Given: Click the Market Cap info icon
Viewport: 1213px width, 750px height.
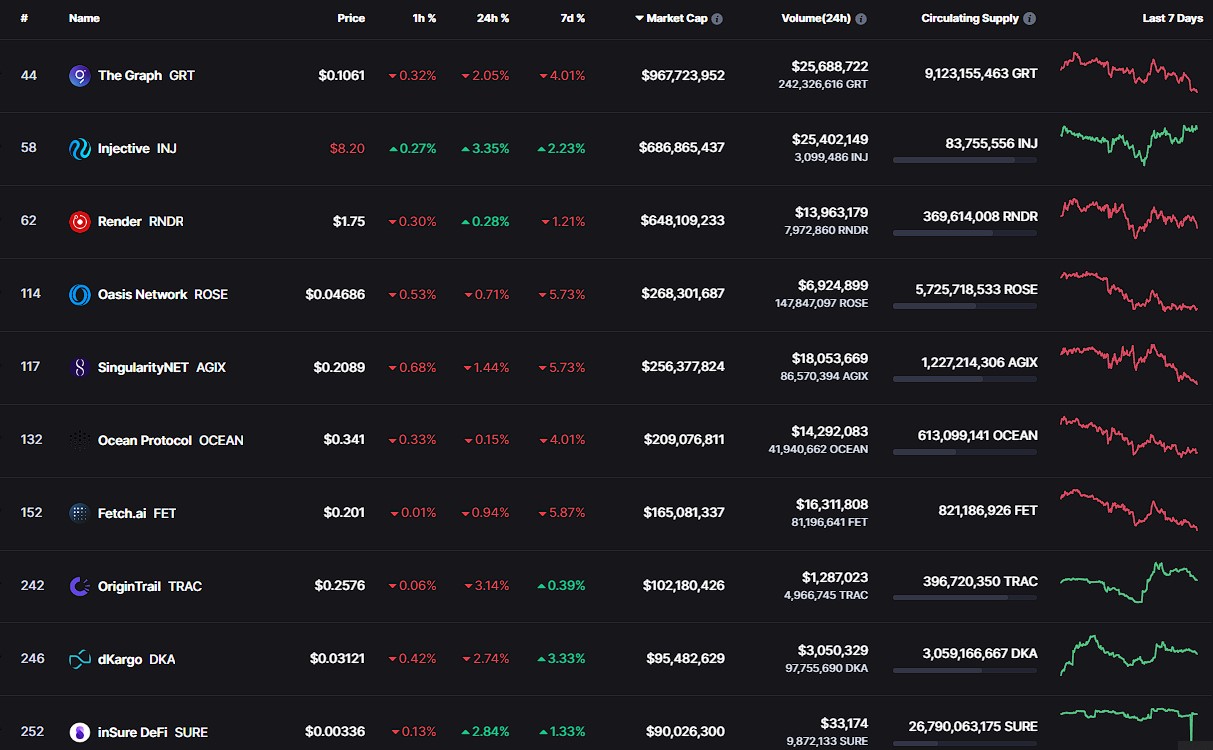Looking at the screenshot, I should click(x=717, y=19).
